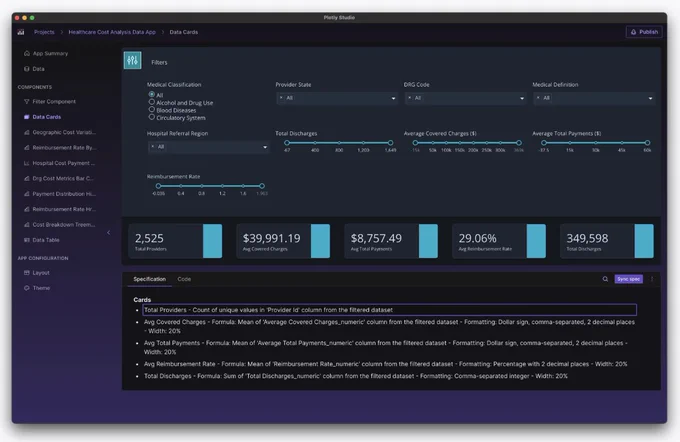
Task: Click the Reimbursement Rate slider left handle
Action: pyautogui.click(x=158, y=186)
